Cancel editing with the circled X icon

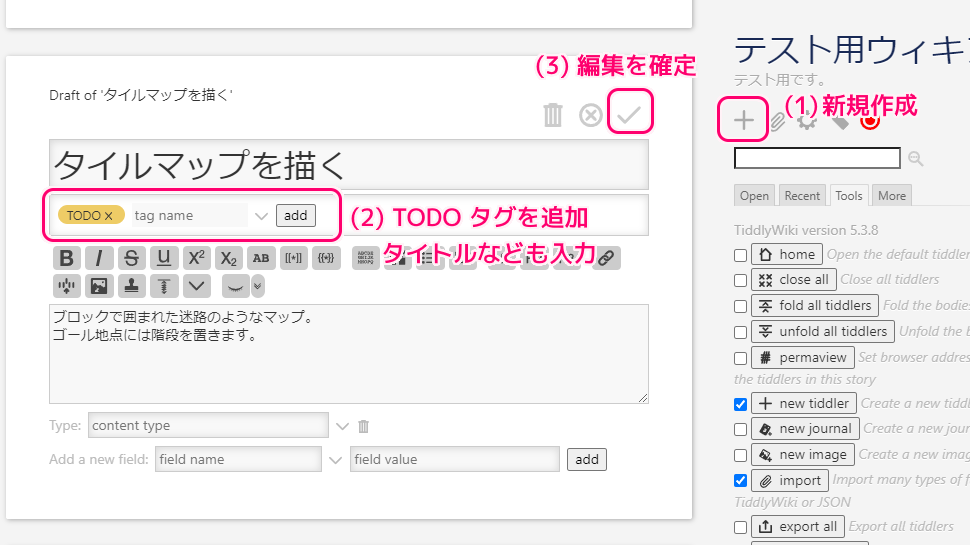pyautogui.click(x=591, y=115)
